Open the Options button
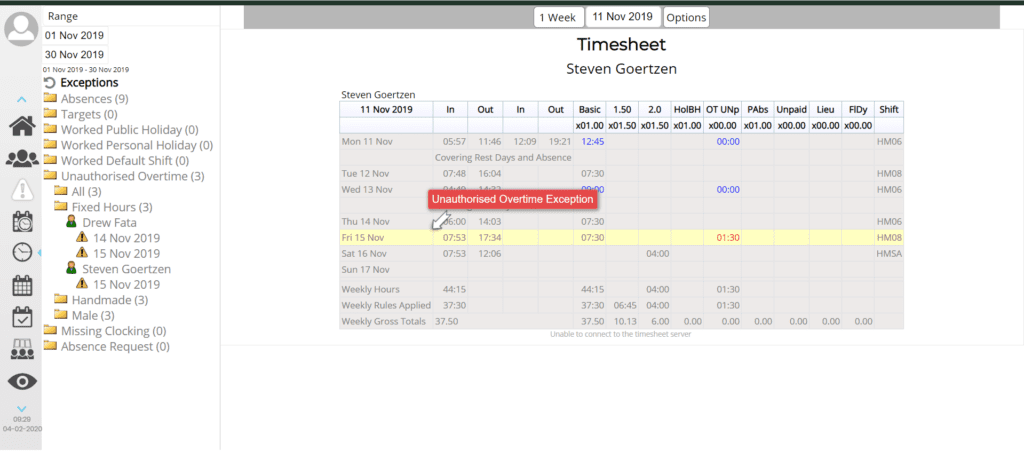The image size is (1024, 451). pos(686,18)
